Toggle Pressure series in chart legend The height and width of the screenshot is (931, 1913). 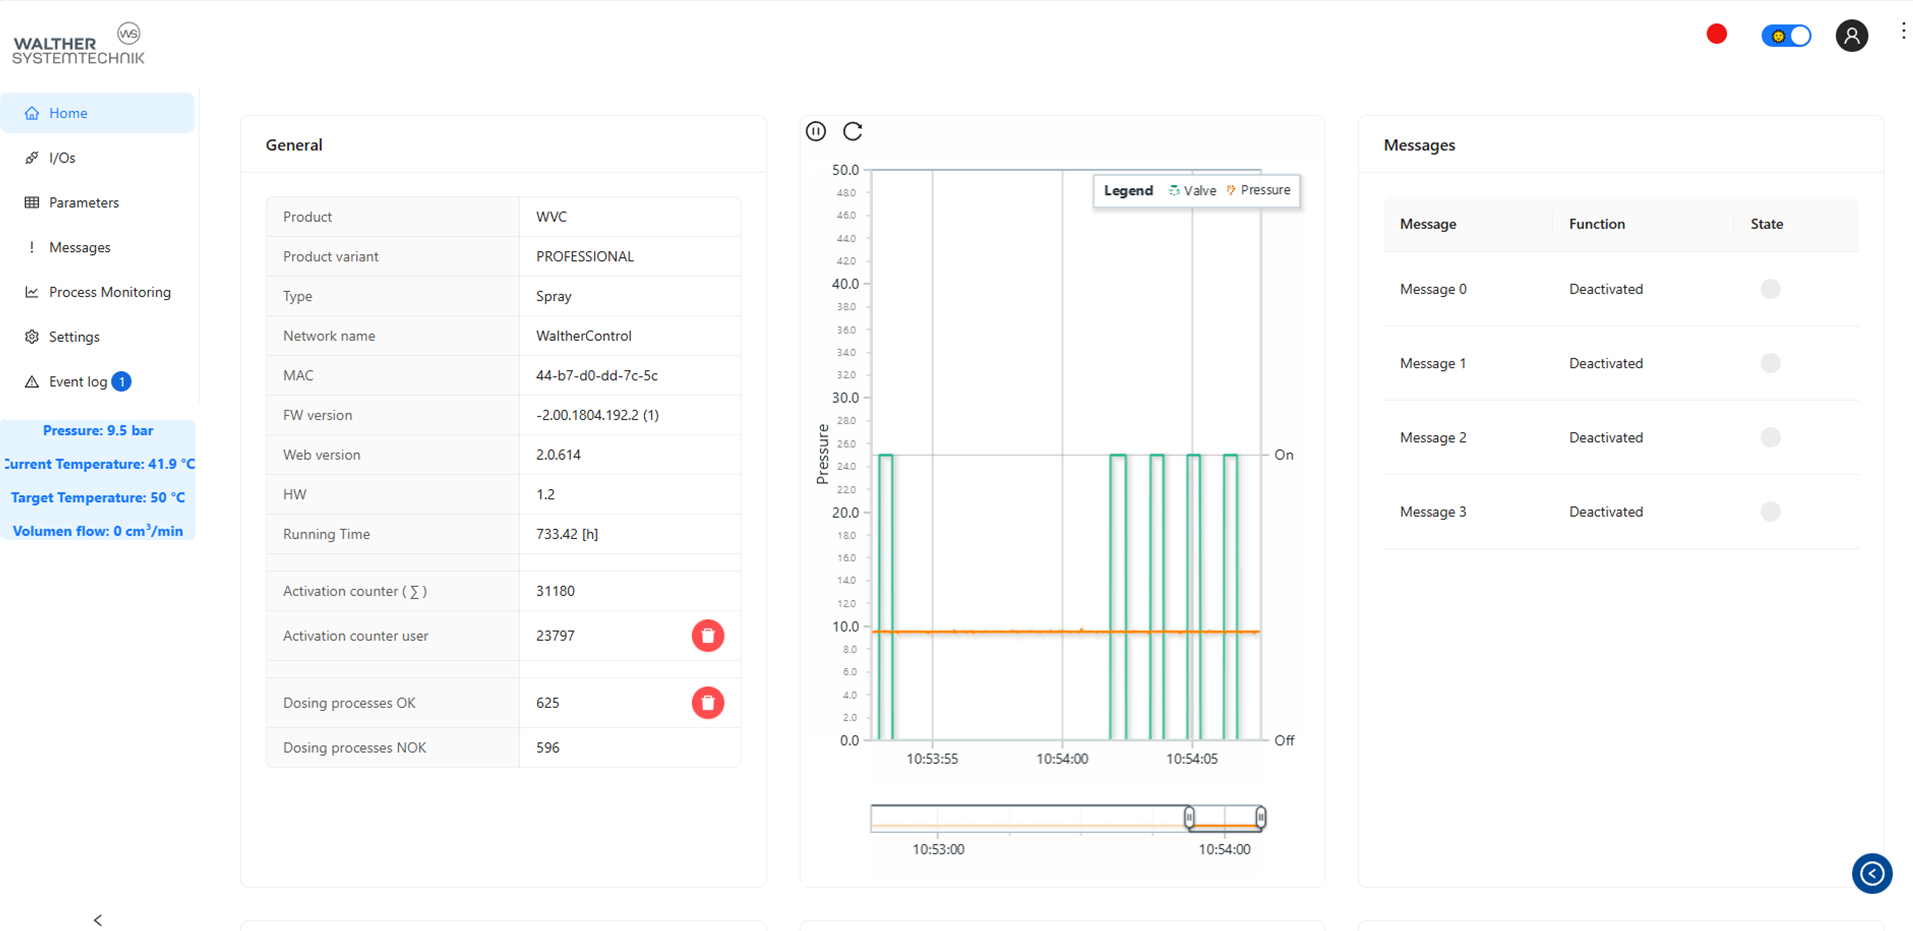pos(1258,190)
